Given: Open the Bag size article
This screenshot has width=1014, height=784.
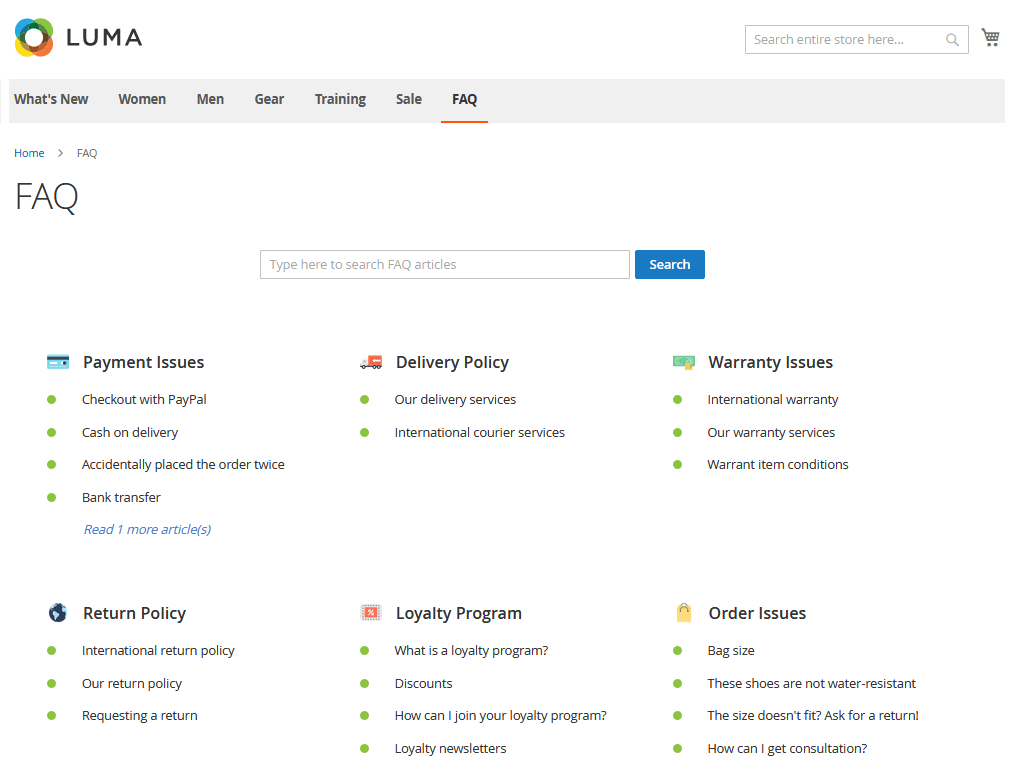Looking at the screenshot, I should [730, 650].
